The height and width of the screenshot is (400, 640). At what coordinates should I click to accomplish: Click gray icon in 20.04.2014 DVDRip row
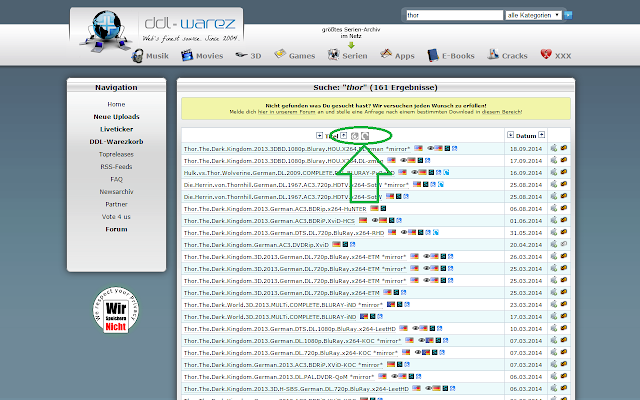pyautogui.click(x=564, y=244)
